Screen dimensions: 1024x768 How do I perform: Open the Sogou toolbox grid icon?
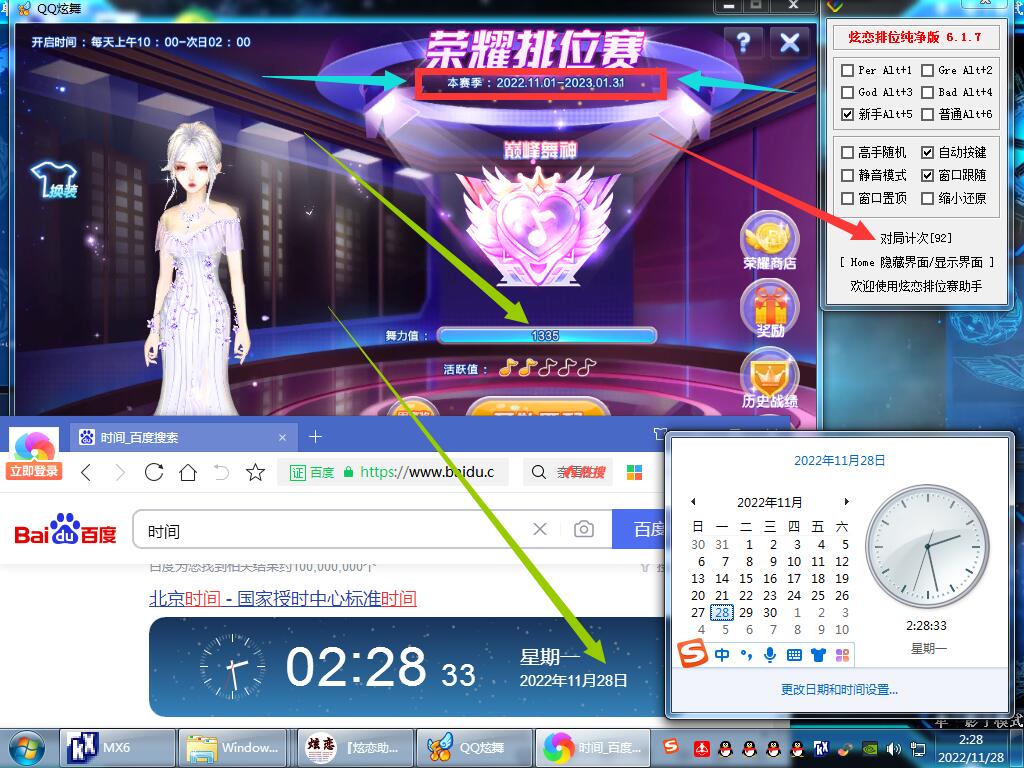pyautogui.click(x=842, y=654)
